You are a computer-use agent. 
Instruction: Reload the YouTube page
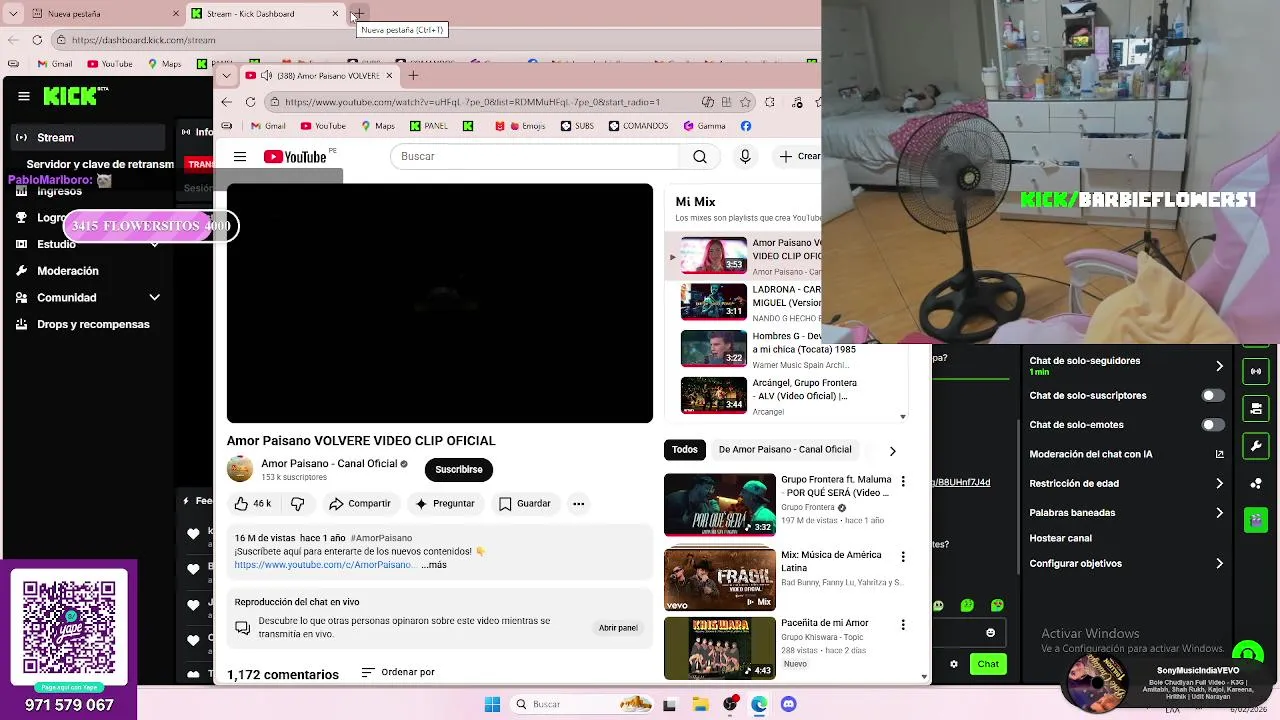pos(250,102)
